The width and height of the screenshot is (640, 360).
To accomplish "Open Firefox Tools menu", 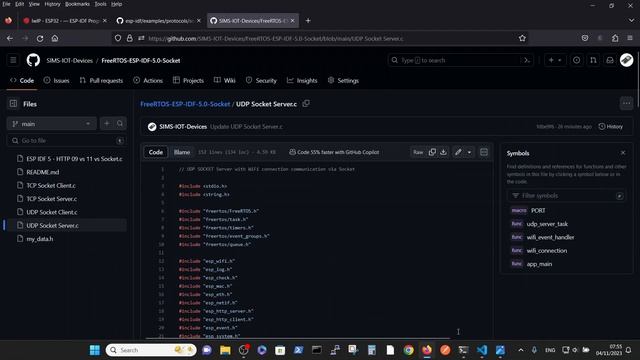I will tap(100, 4).
